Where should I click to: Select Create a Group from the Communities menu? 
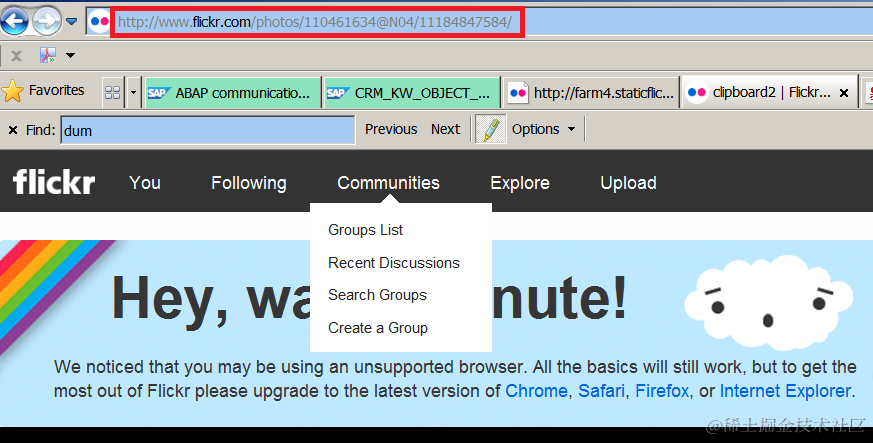click(378, 328)
